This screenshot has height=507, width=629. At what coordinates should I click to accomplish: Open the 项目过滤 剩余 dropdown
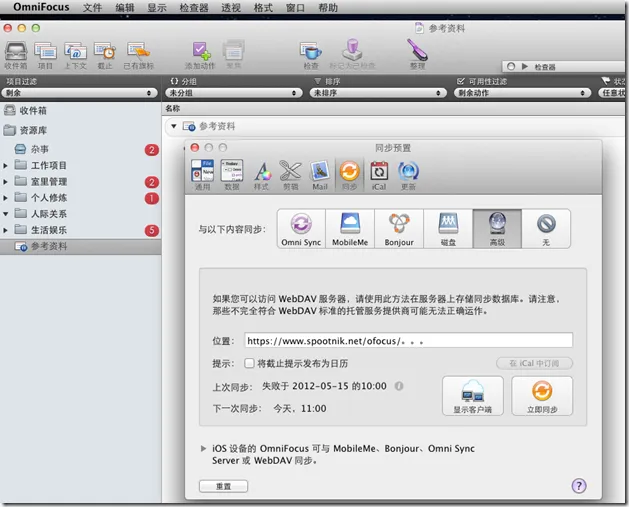click(79, 93)
